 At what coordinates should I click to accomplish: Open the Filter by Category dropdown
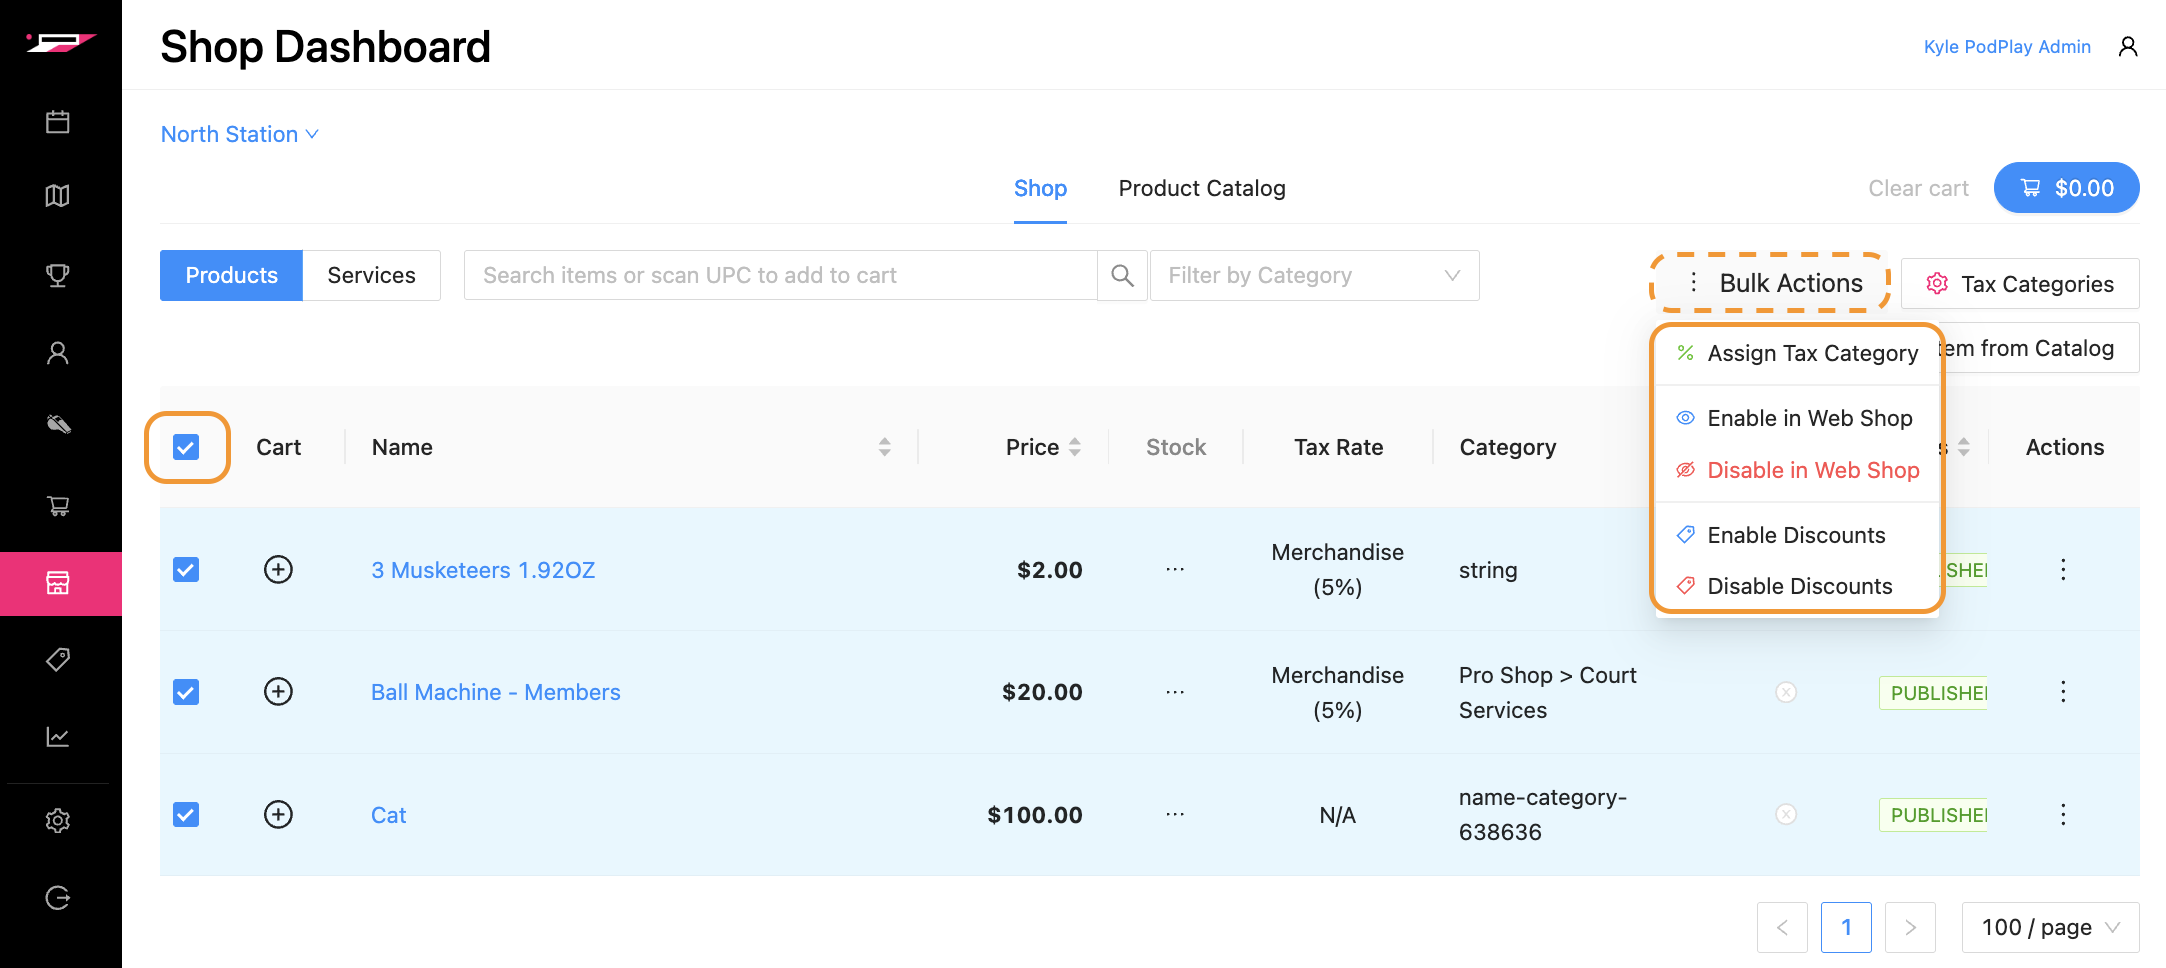click(1313, 276)
